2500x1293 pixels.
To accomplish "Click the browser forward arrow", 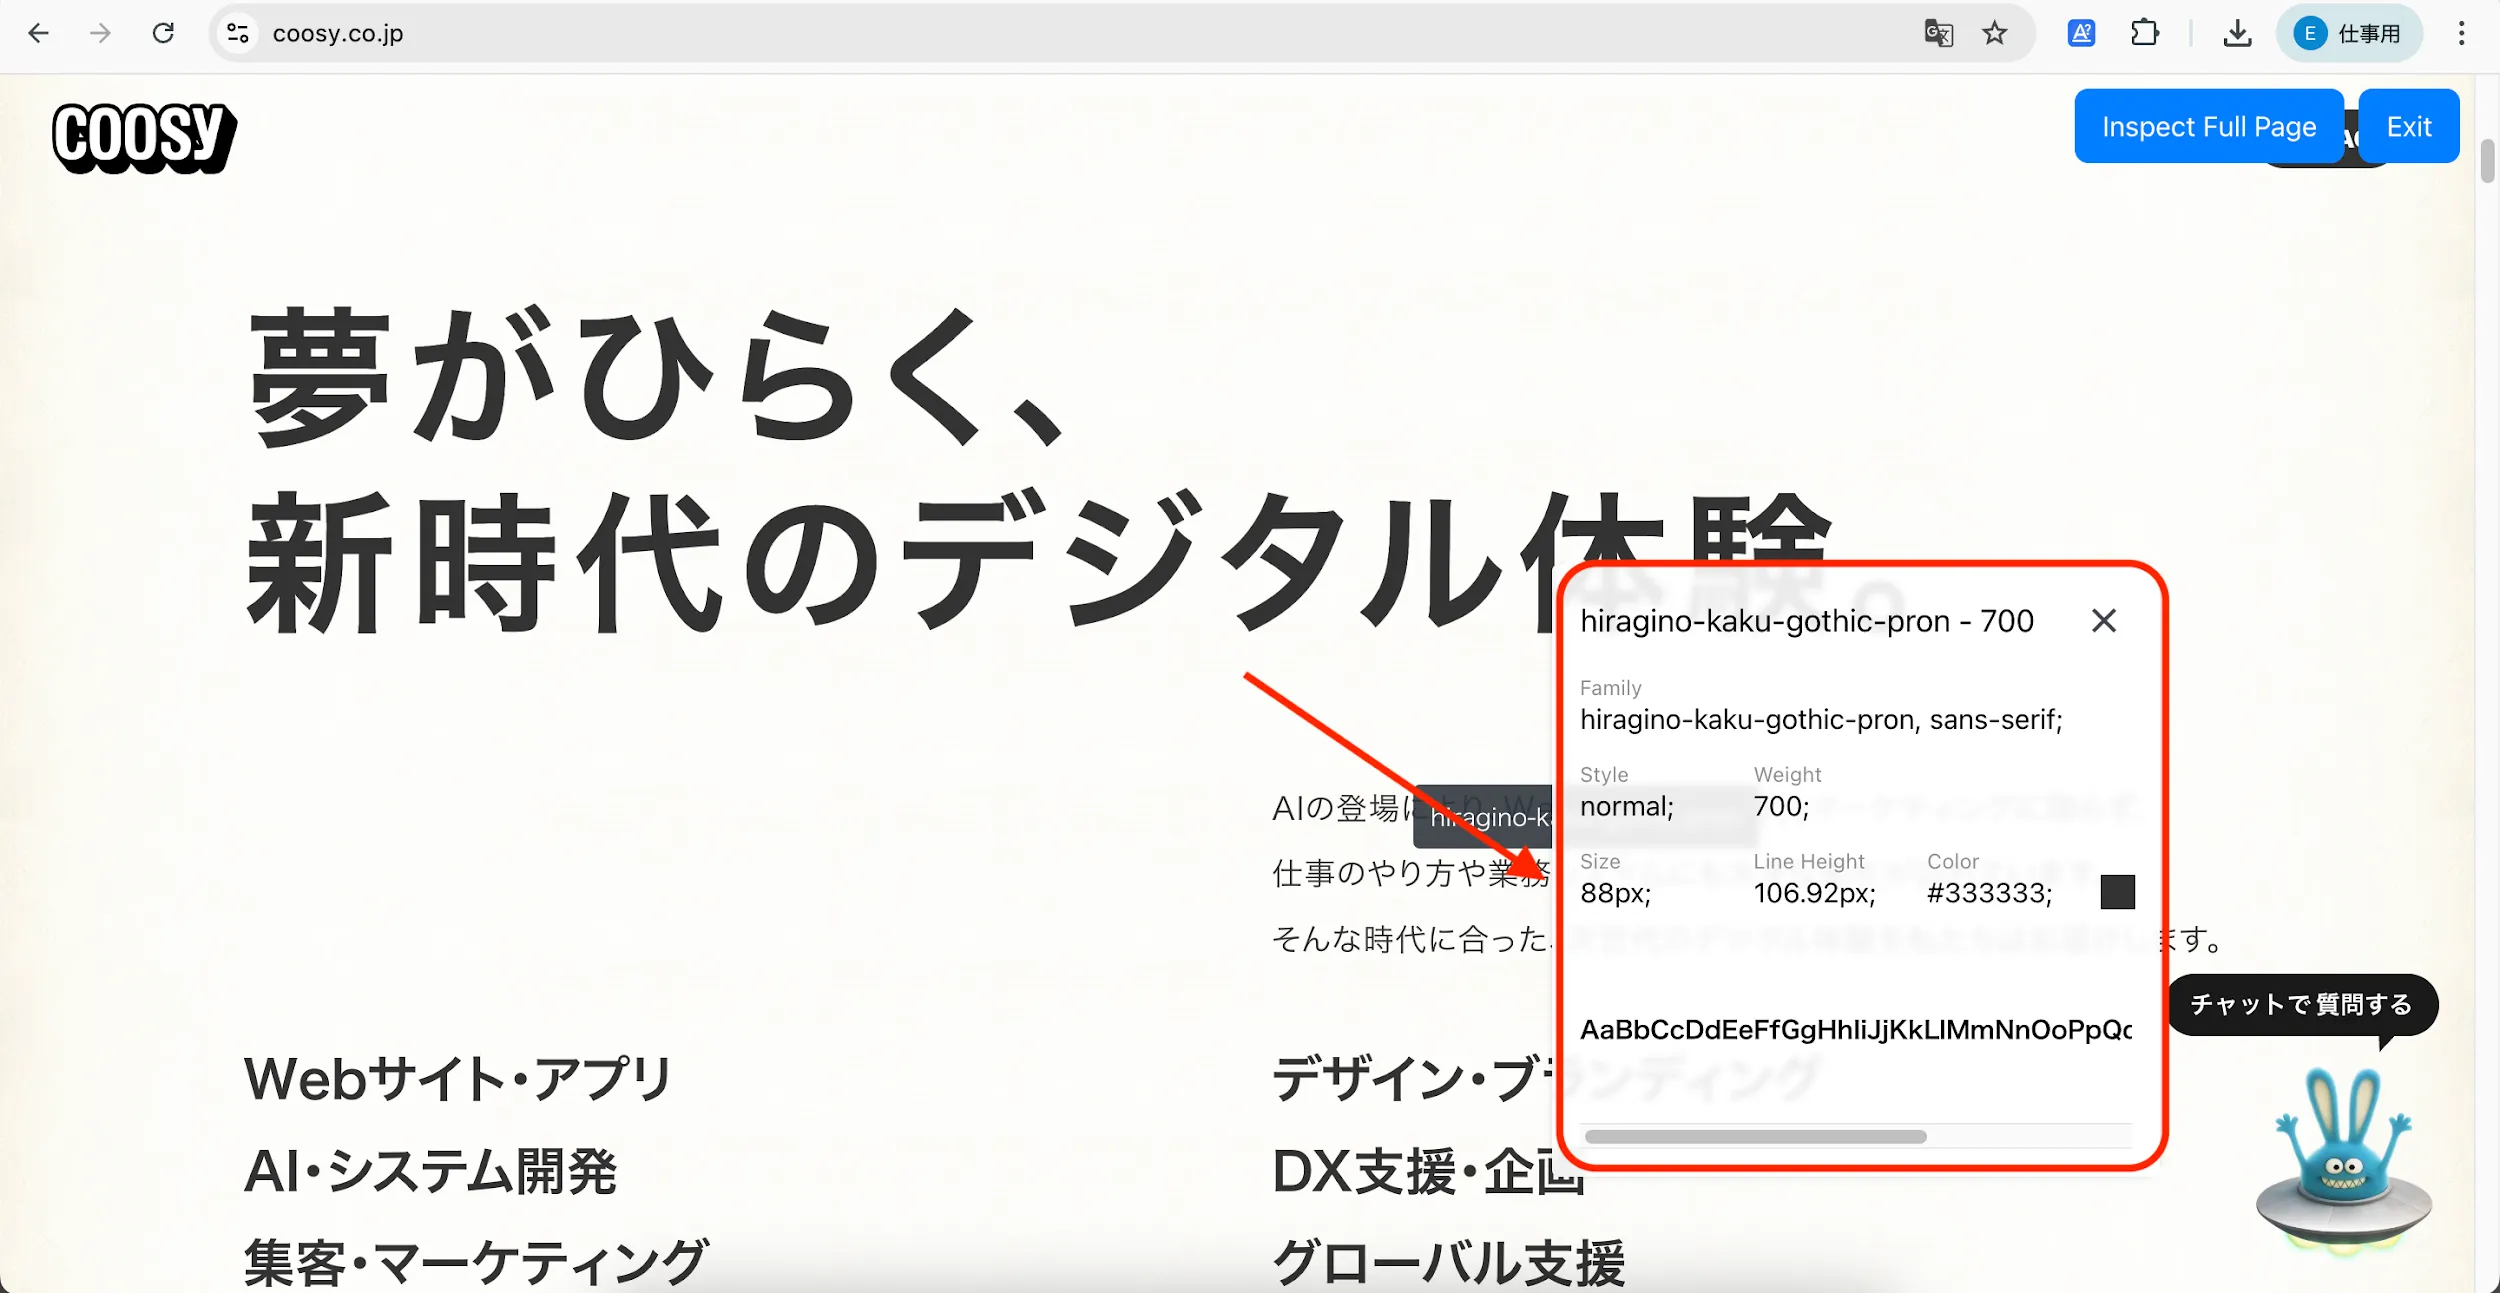I will [100, 33].
